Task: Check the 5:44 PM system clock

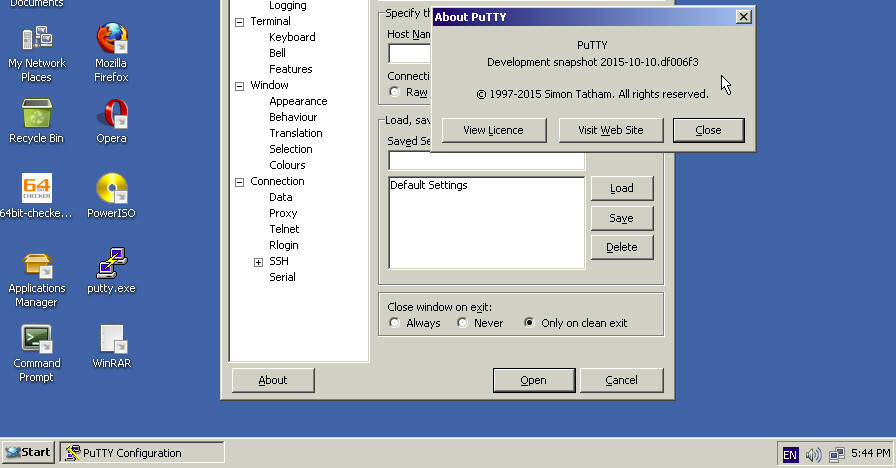Action: pyautogui.click(x=870, y=453)
